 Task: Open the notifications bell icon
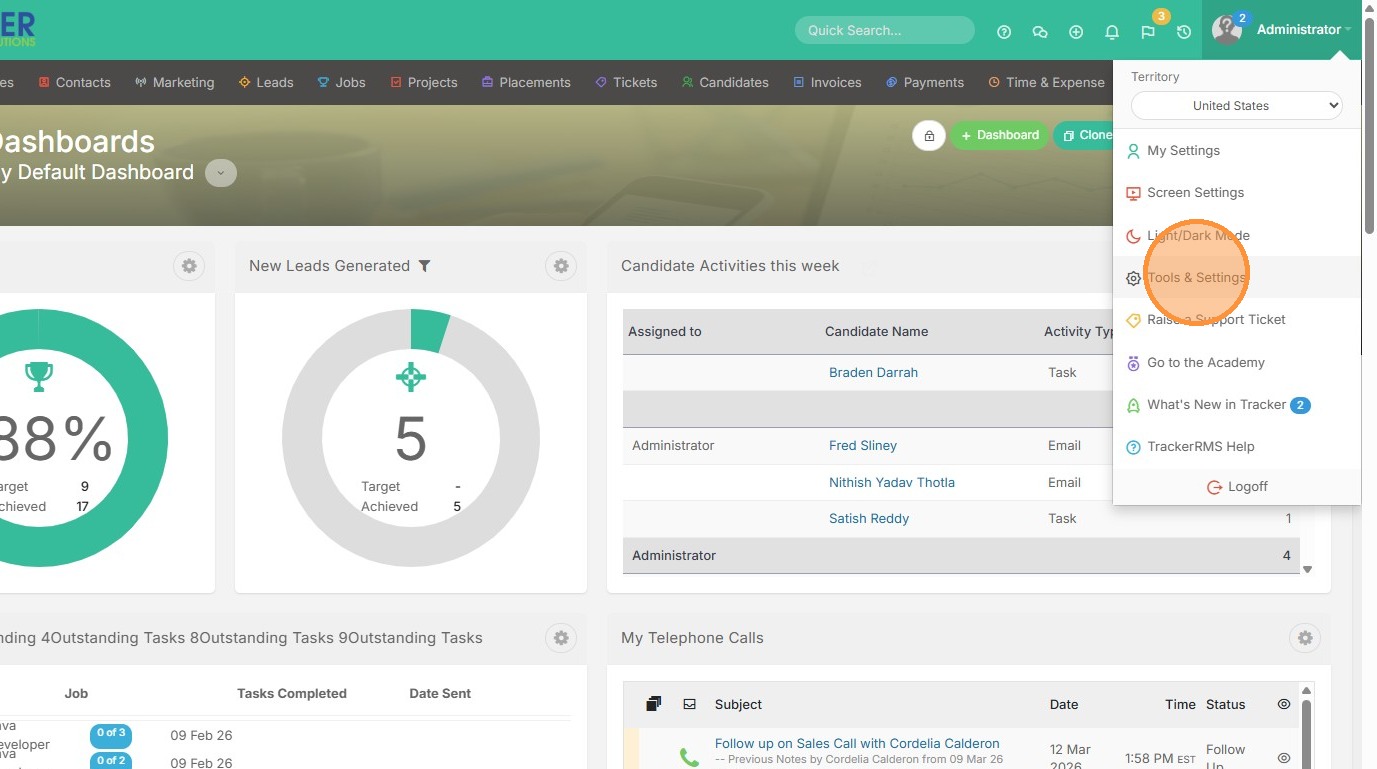(1112, 32)
